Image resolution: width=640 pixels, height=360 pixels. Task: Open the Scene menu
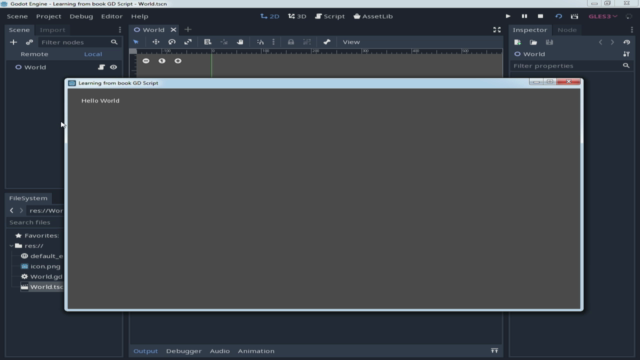click(17, 16)
